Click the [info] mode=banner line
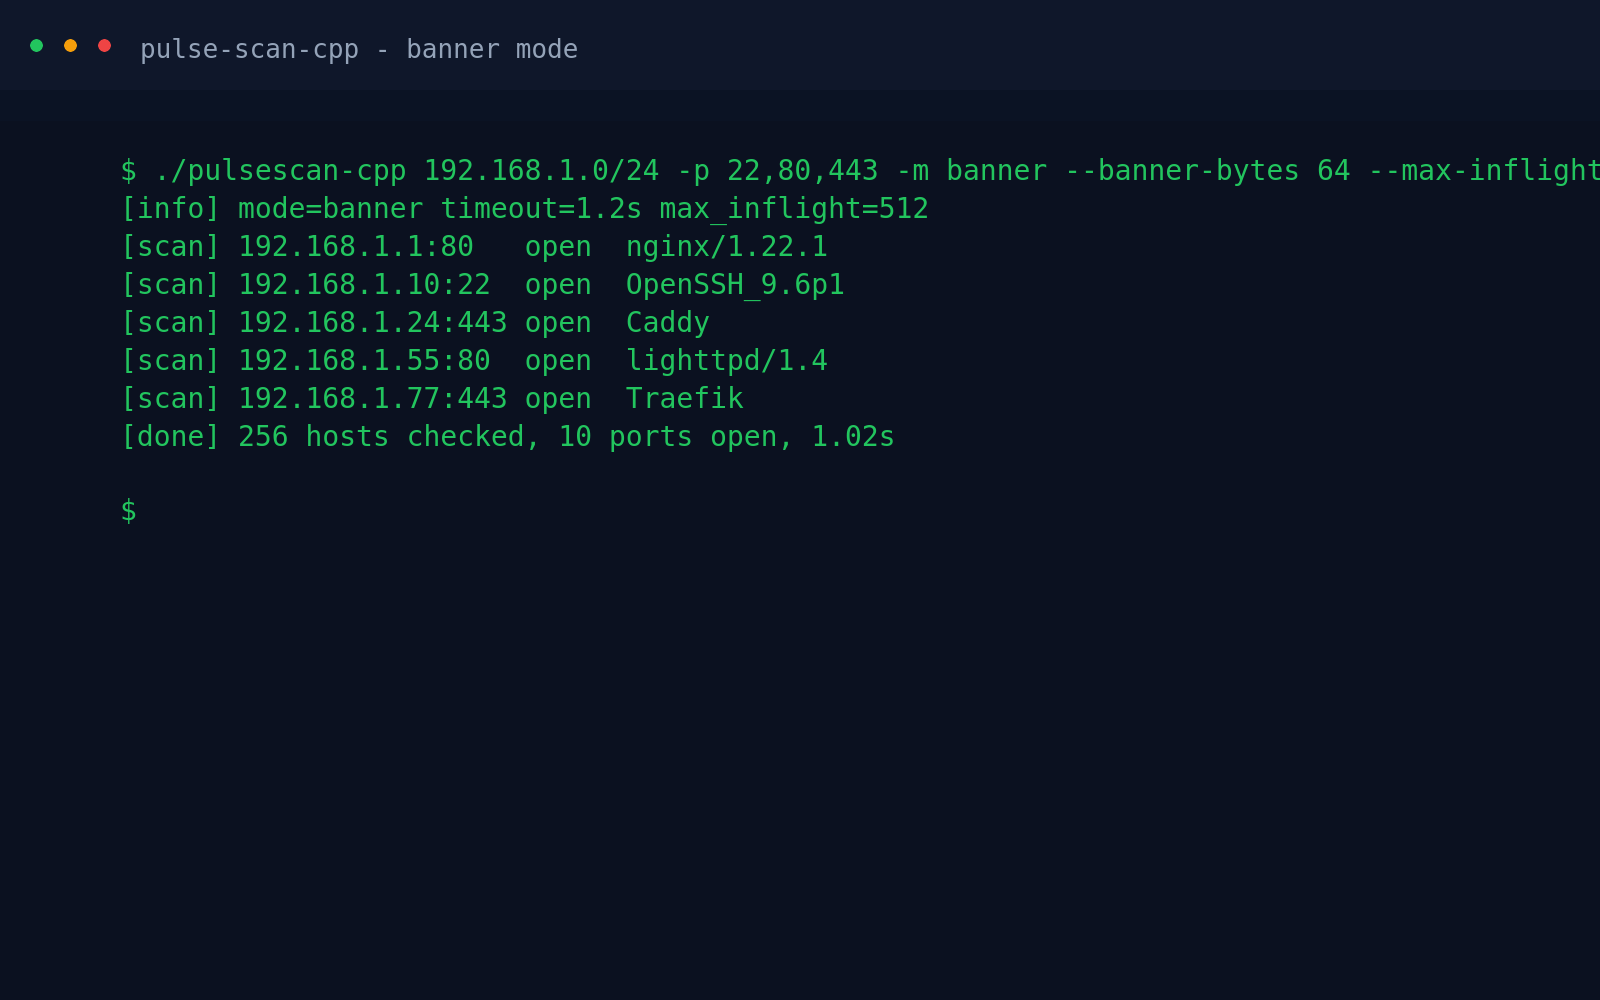1600x1000 pixels. pyautogui.click(x=525, y=208)
